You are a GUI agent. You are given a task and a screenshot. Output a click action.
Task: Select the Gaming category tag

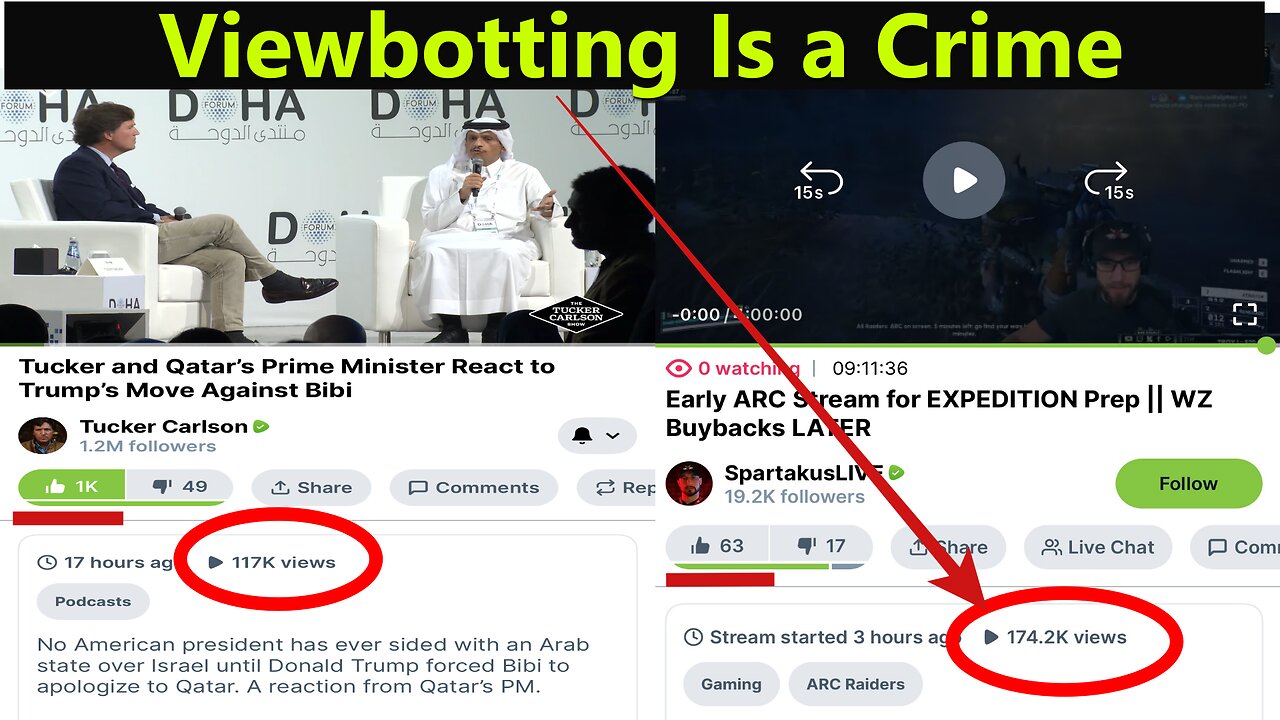tap(731, 684)
